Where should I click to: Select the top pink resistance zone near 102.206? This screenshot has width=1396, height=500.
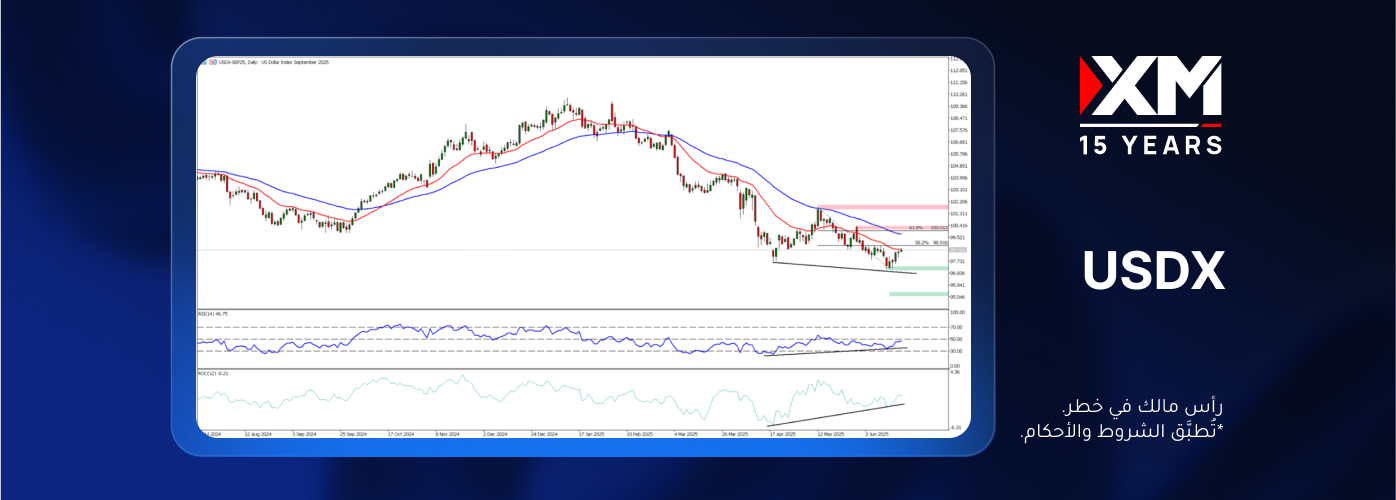click(x=881, y=207)
